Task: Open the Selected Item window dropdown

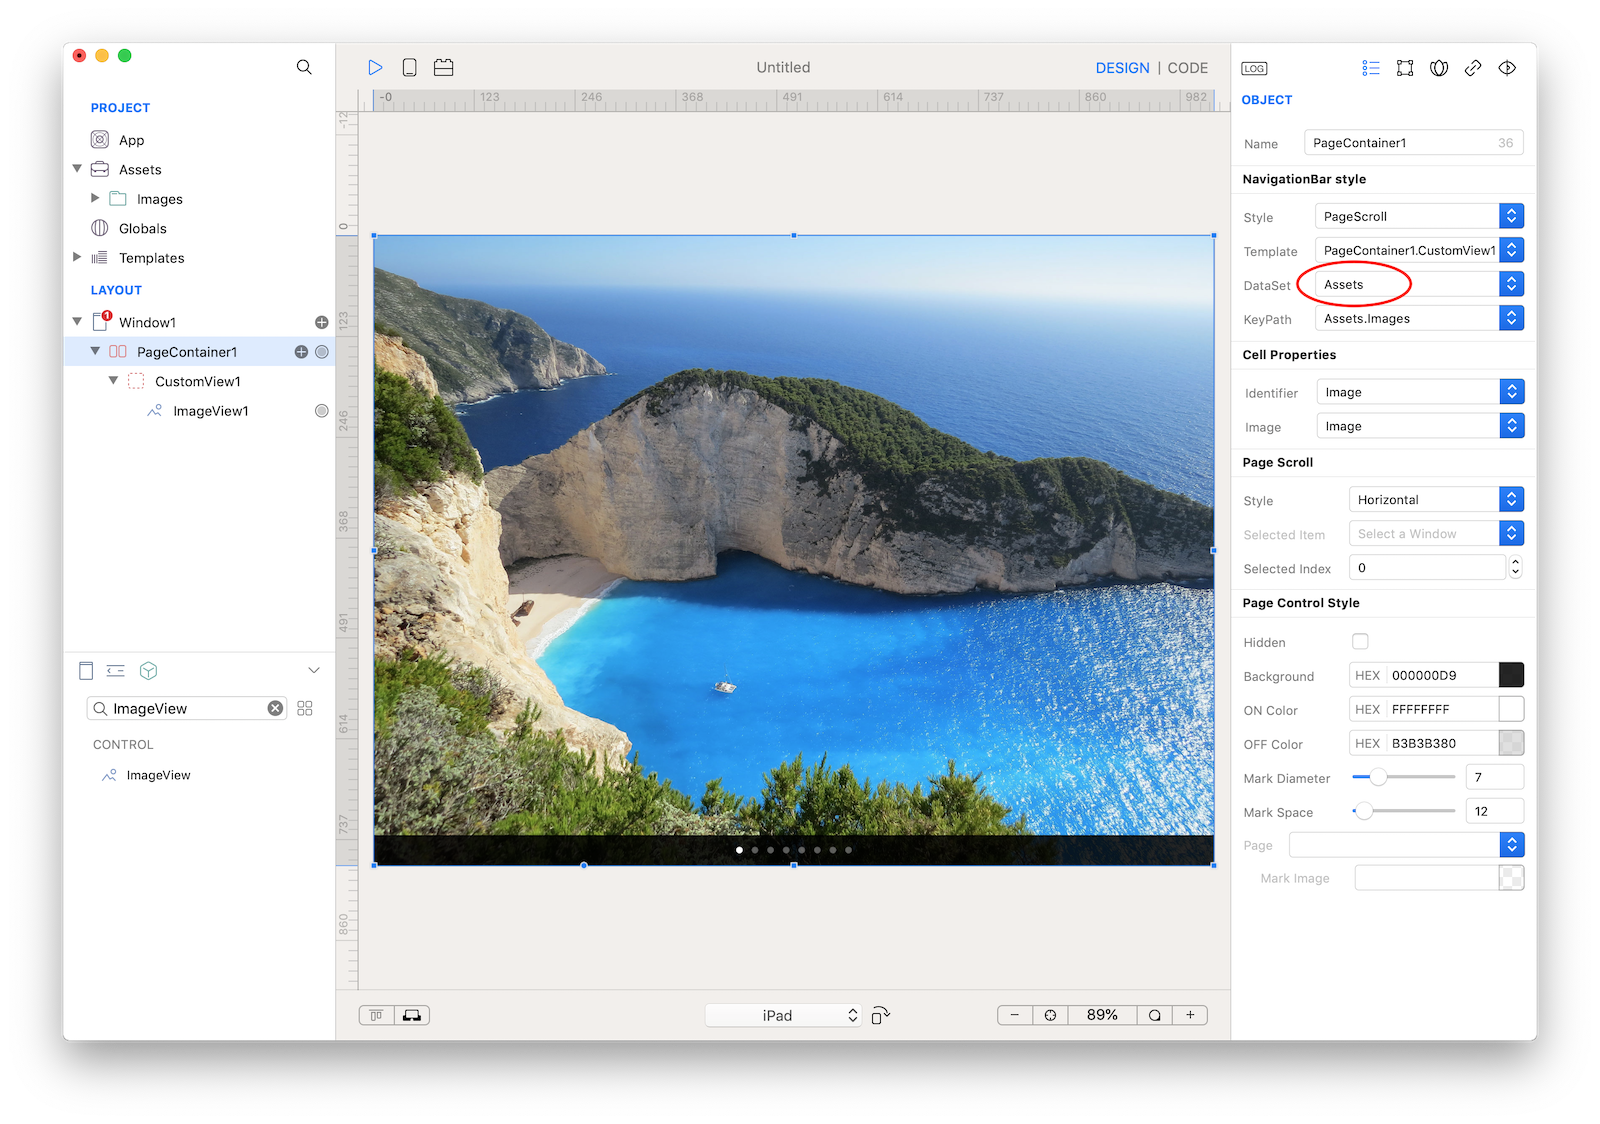Action: 1436,533
